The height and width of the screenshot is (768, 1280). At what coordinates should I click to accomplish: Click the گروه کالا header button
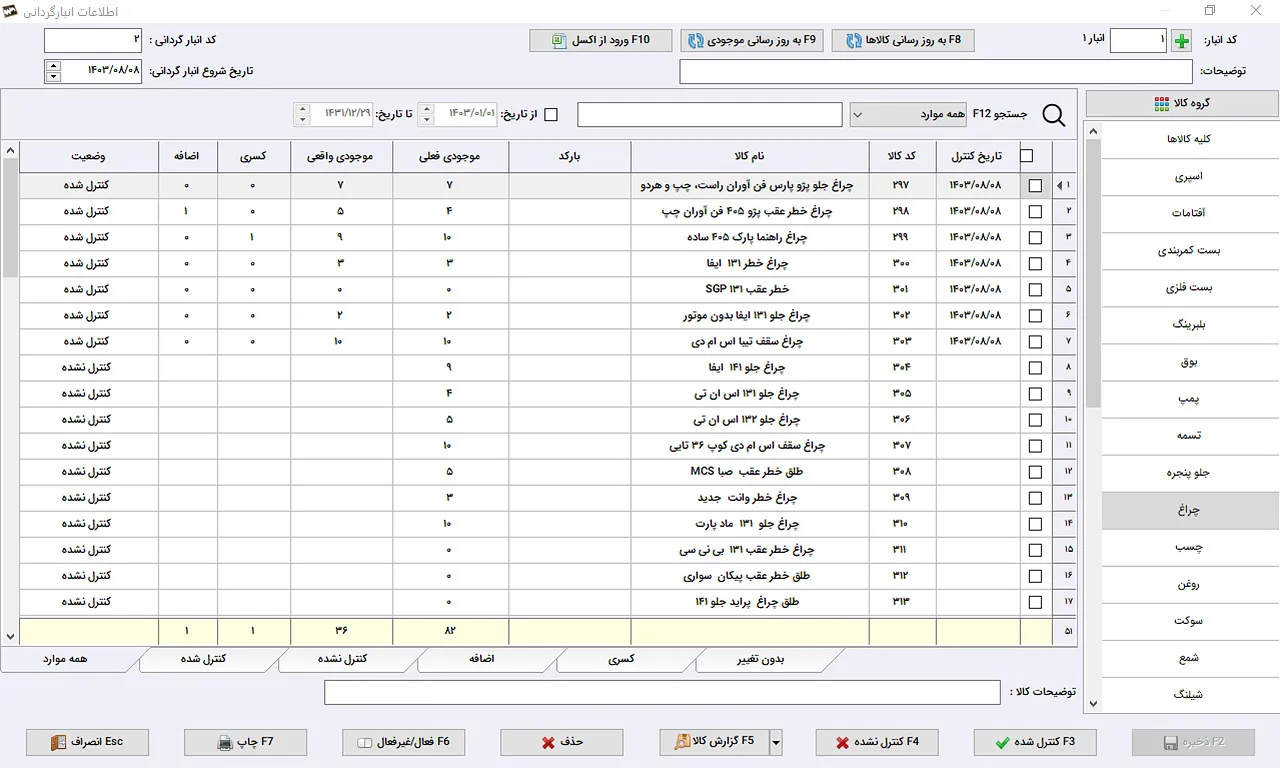click(x=1182, y=103)
